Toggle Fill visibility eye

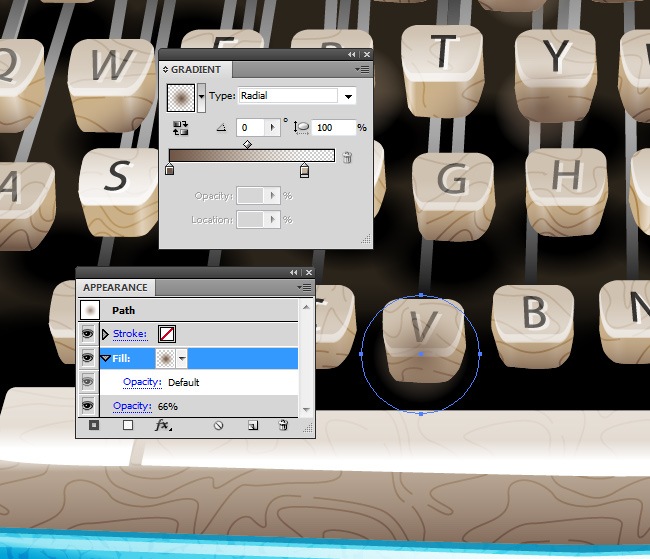click(87, 358)
